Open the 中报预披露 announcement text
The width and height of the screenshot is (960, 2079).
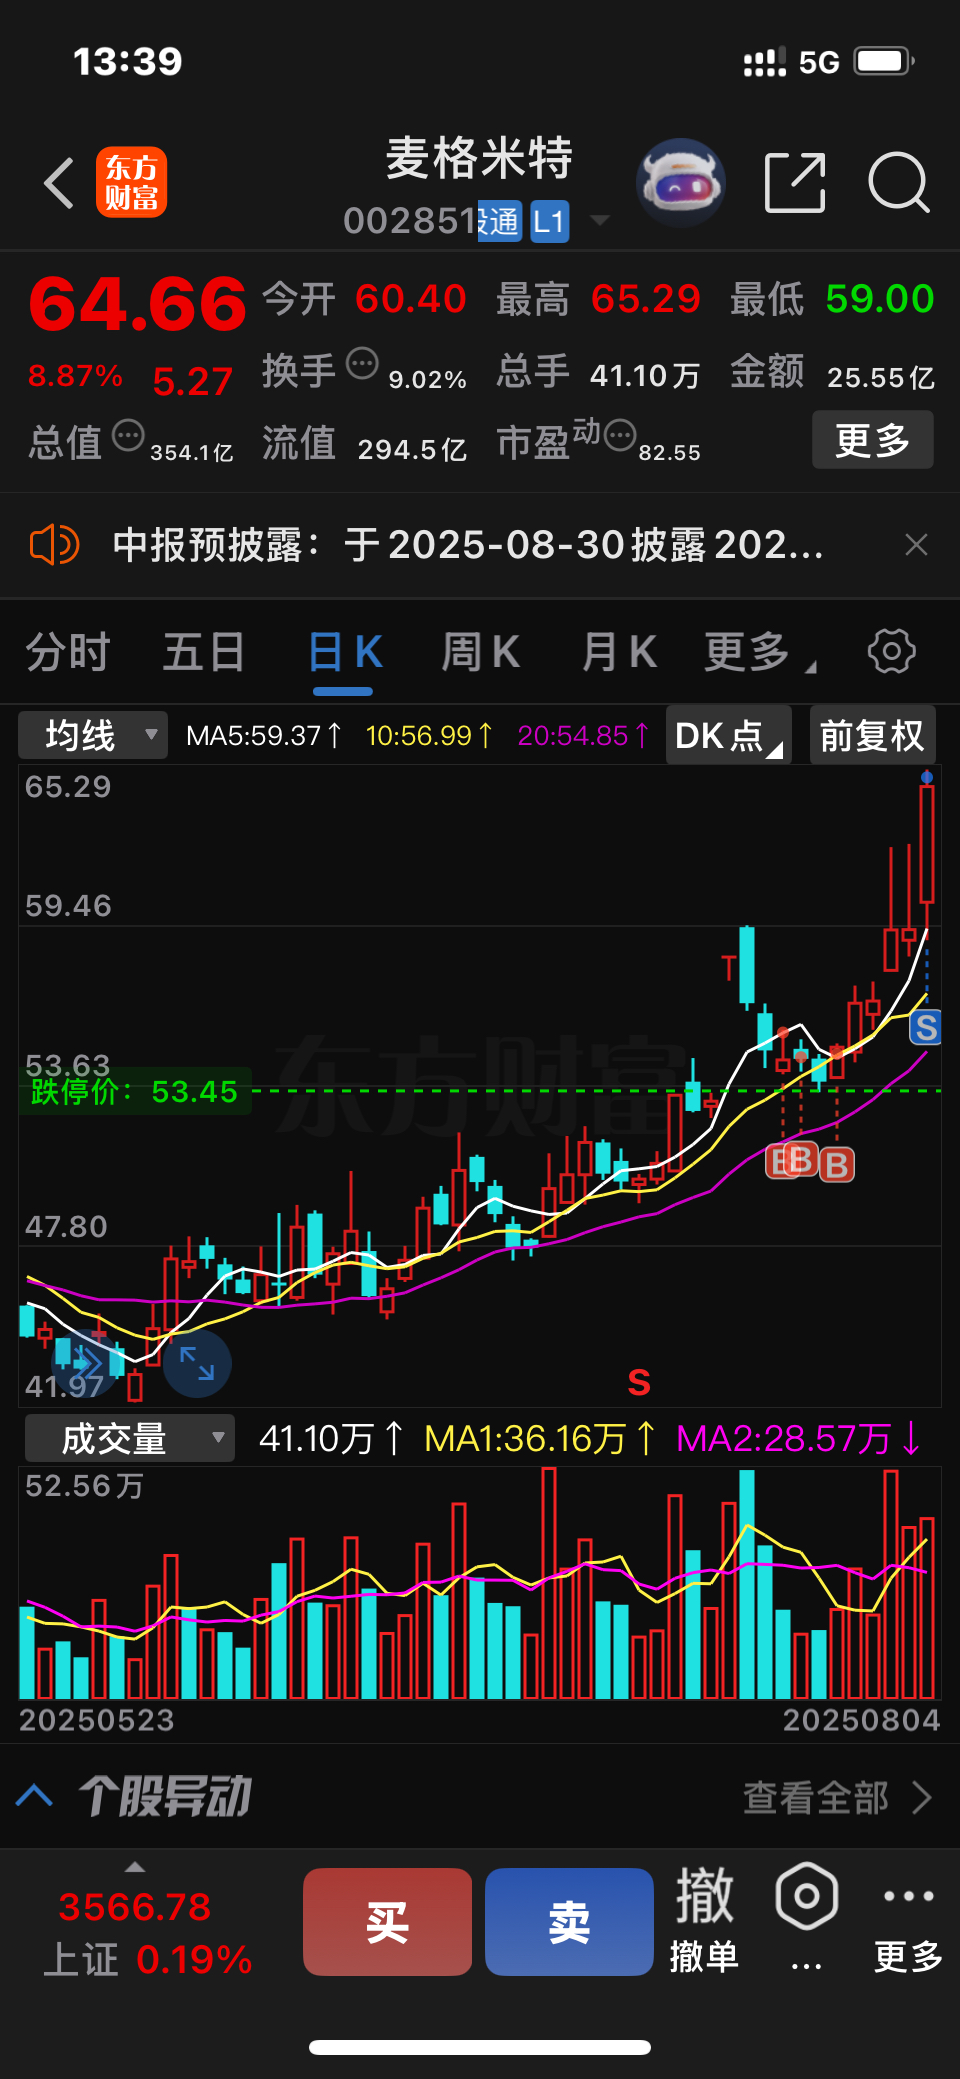click(x=468, y=545)
